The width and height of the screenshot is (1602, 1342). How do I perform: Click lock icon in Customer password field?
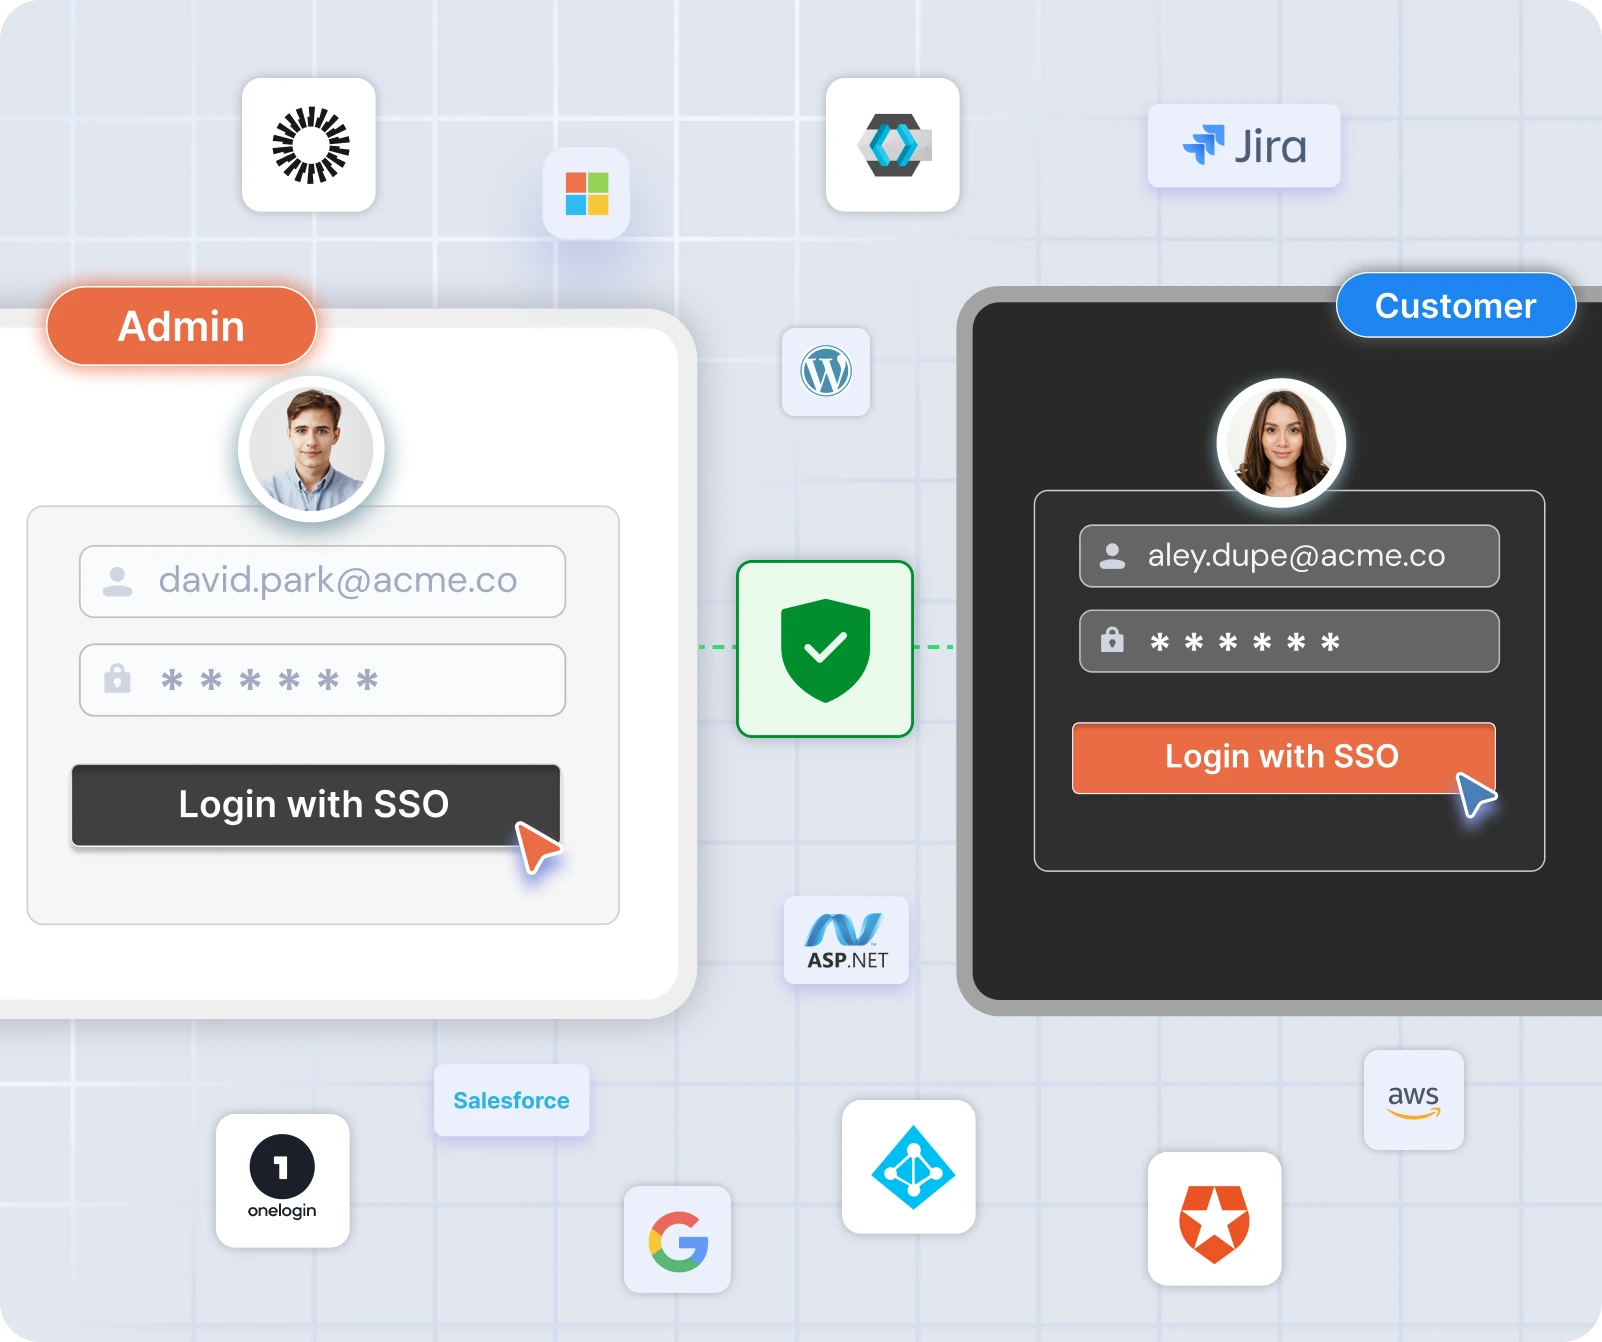[x=1112, y=640]
